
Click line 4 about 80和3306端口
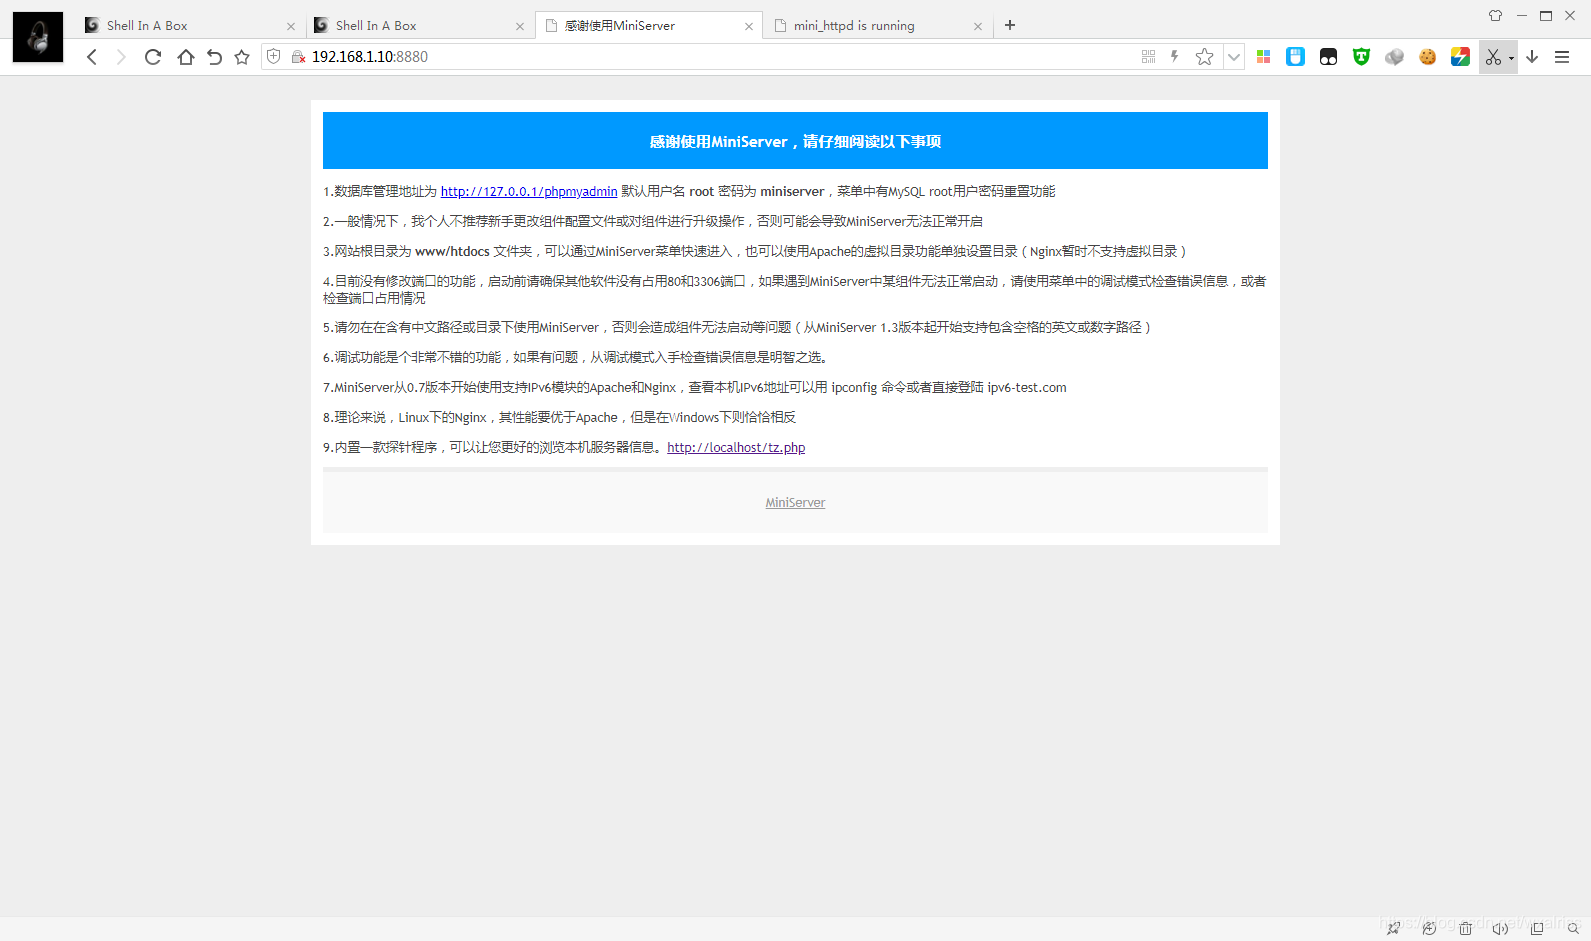point(795,290)
